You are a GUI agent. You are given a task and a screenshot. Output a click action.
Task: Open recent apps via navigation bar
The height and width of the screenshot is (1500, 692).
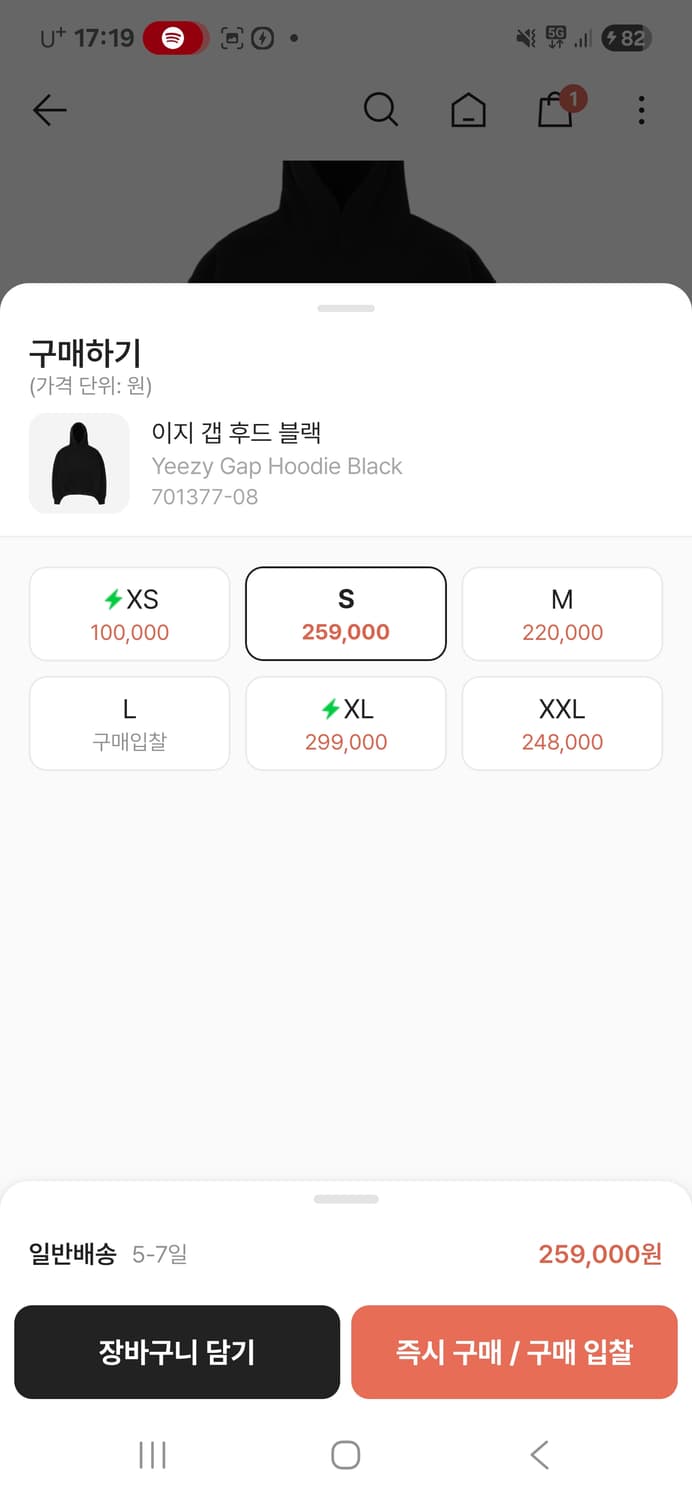point(151,1456)
